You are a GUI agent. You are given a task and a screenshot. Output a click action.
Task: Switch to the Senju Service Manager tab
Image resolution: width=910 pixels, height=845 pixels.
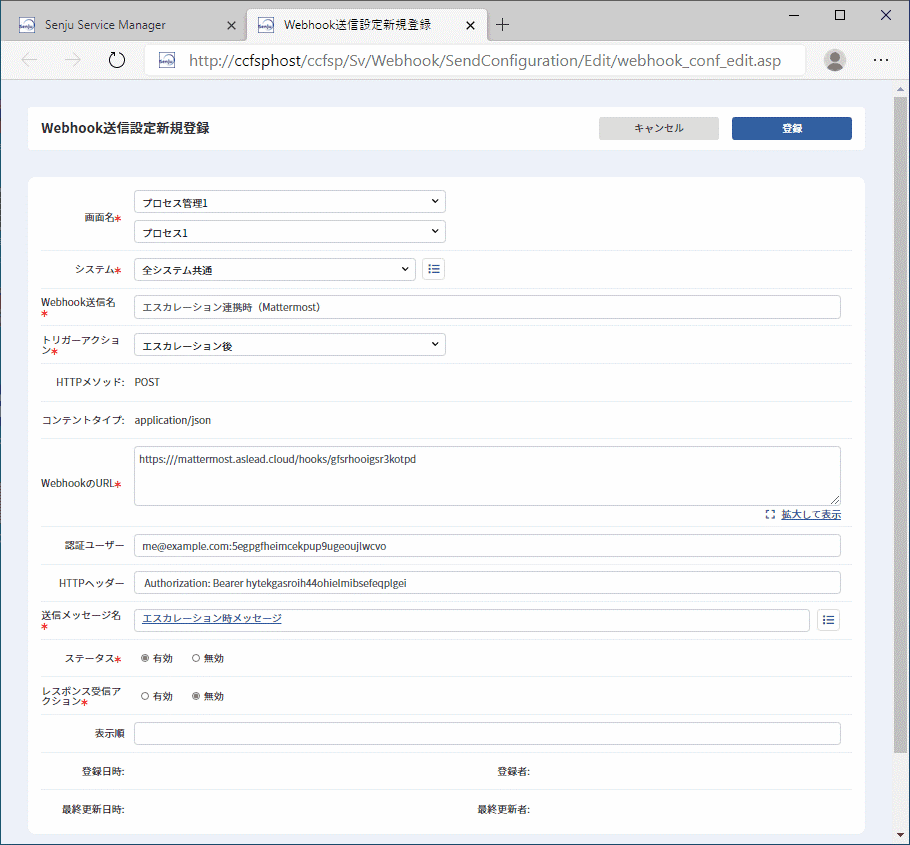pos(124,25)
